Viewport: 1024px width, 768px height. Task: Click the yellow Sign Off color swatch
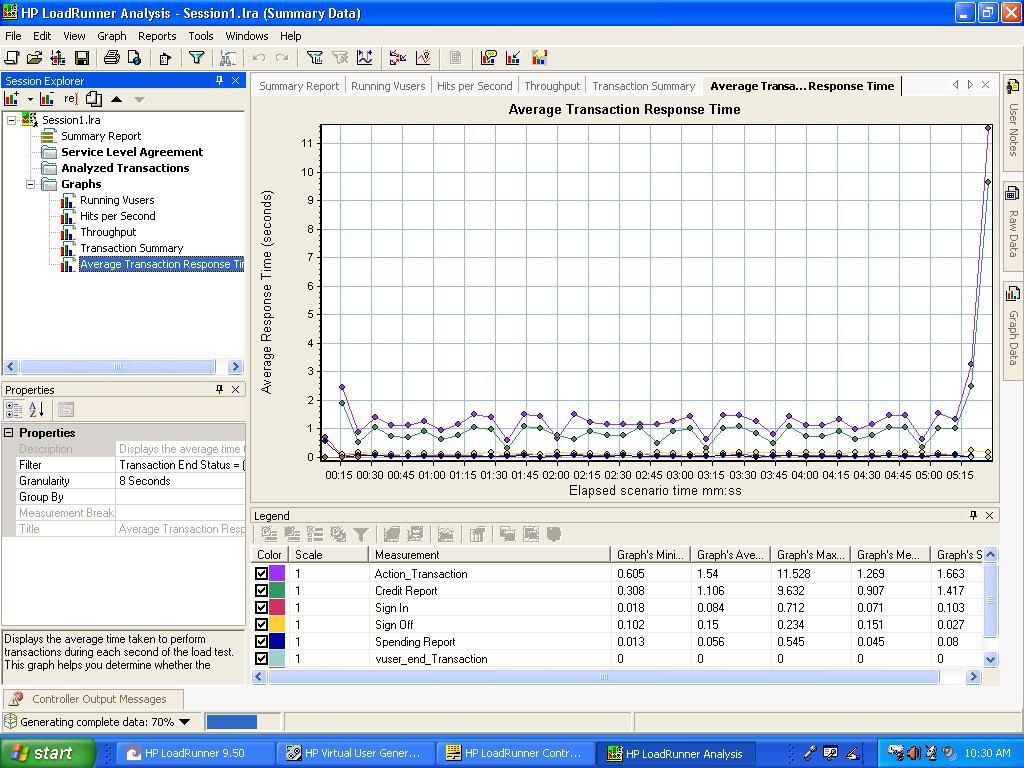pos(277,624)
